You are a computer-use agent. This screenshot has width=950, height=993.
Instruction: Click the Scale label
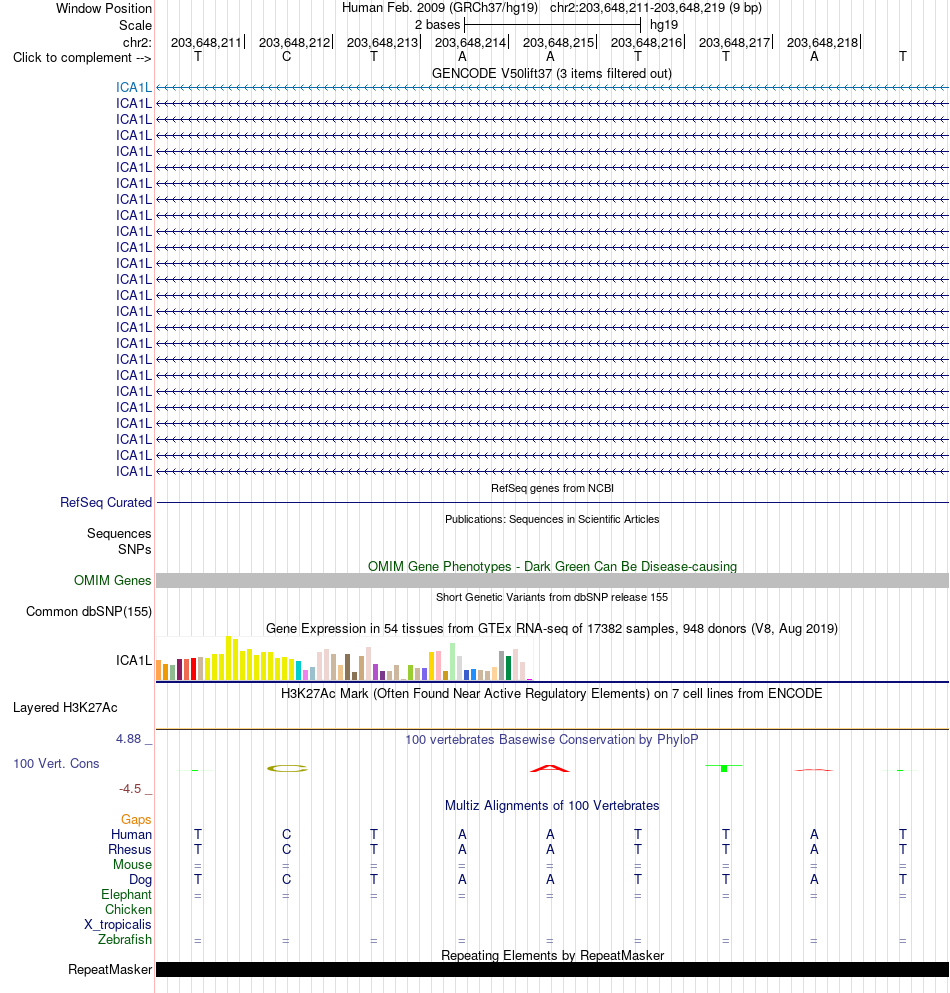136,25
